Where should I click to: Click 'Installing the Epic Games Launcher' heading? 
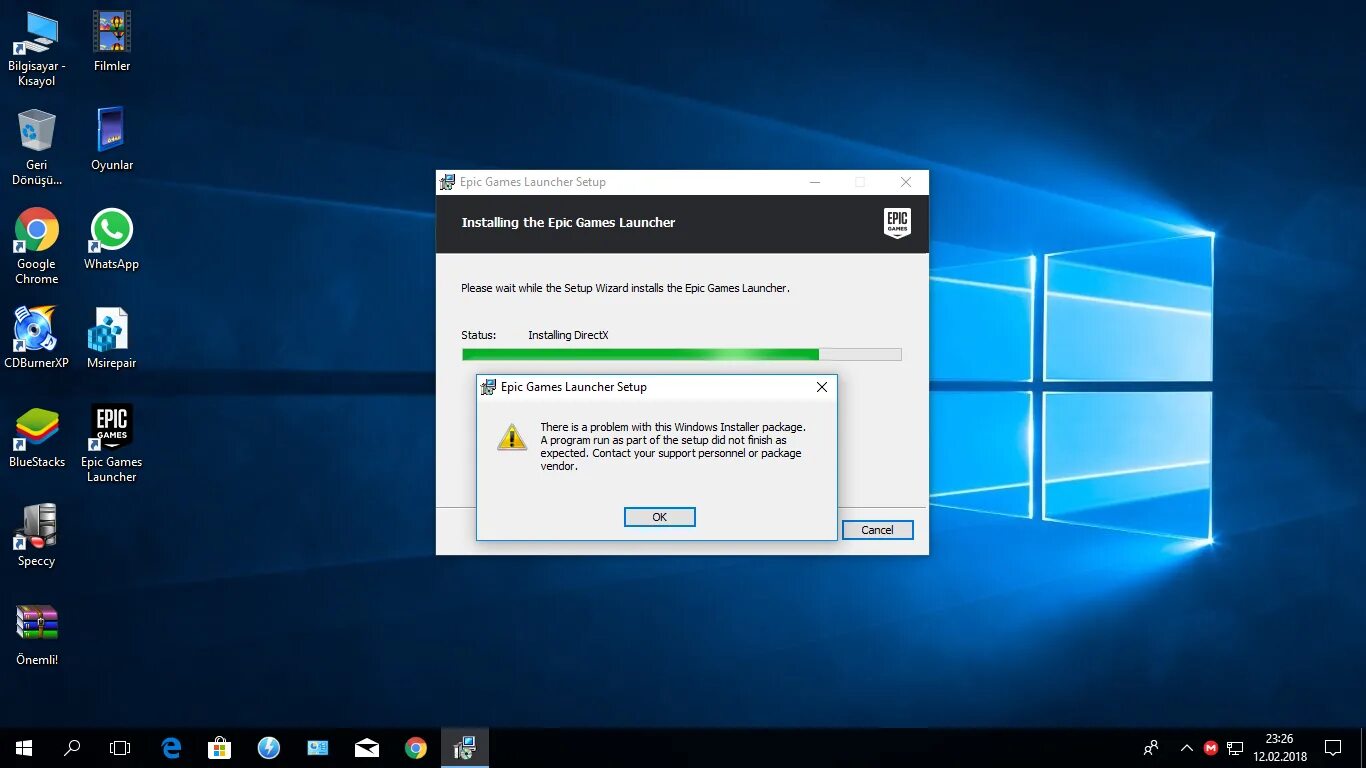568,223
